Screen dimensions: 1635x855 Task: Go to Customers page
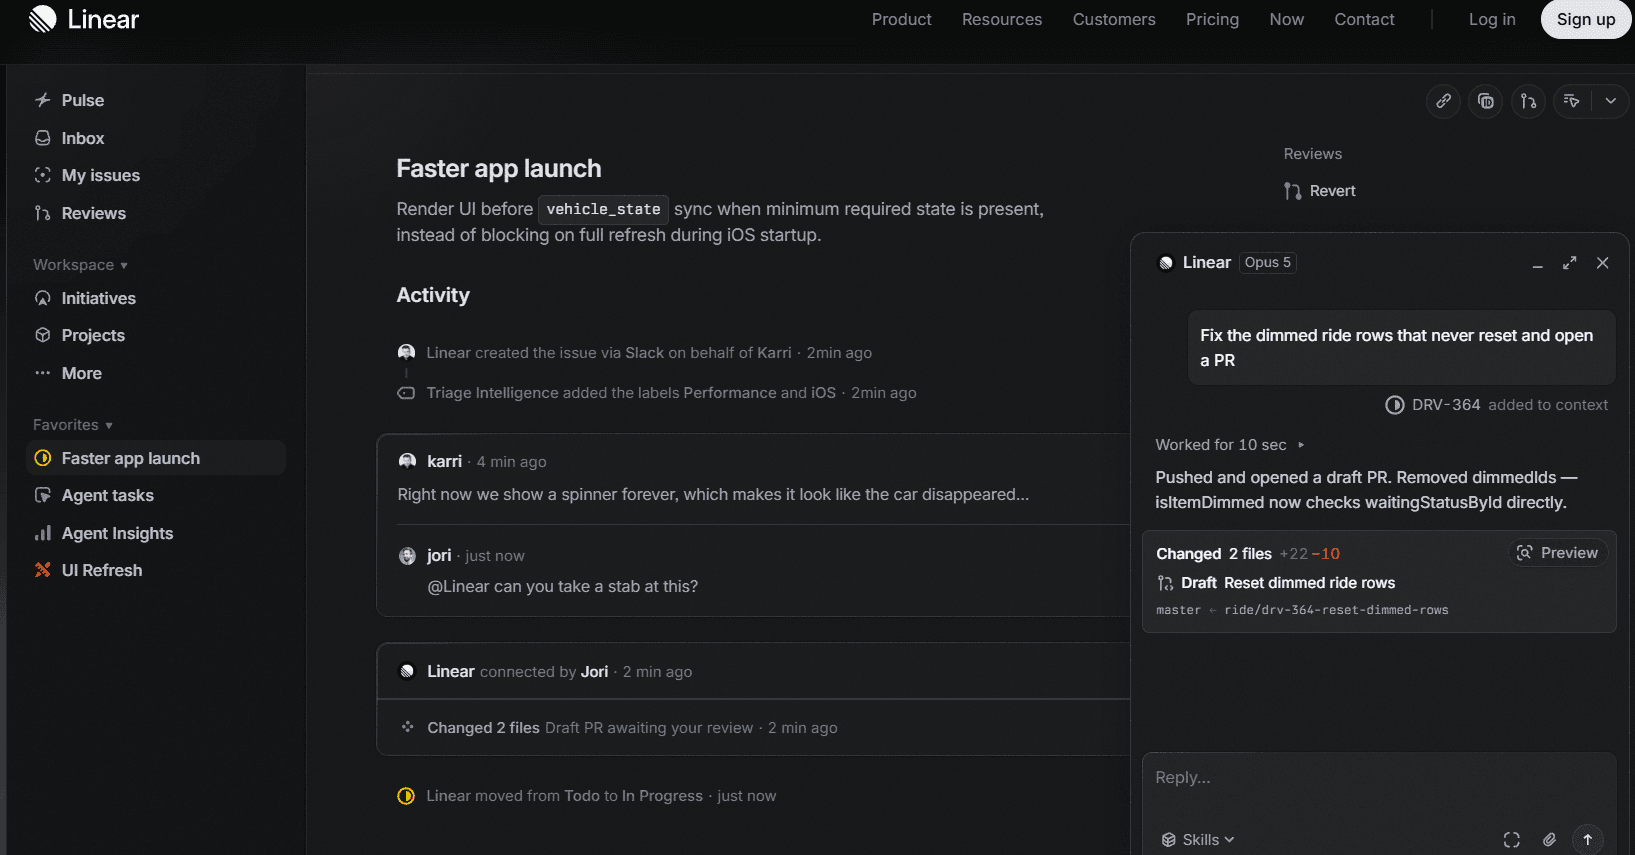pos(1114,19)
